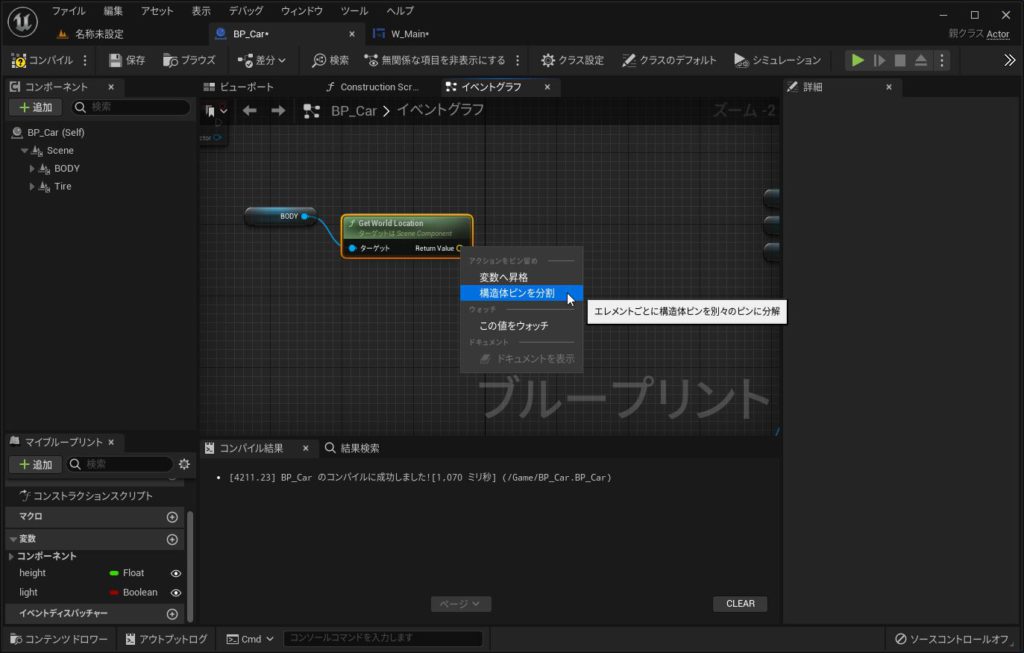
Task: Add new variable with plus icon
Action: tap(172, 539)
